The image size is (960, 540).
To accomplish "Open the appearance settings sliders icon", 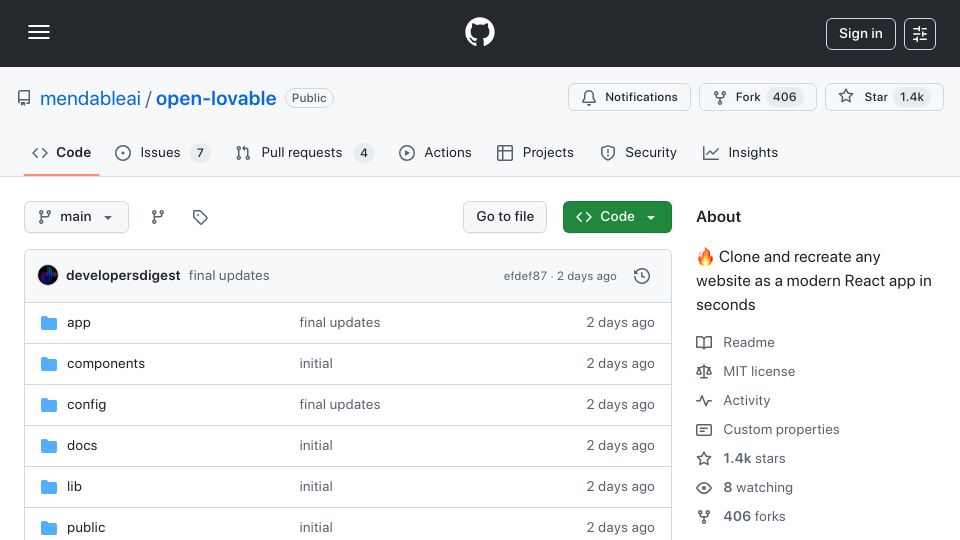I will pyautogui.click(x=920, y=34).
